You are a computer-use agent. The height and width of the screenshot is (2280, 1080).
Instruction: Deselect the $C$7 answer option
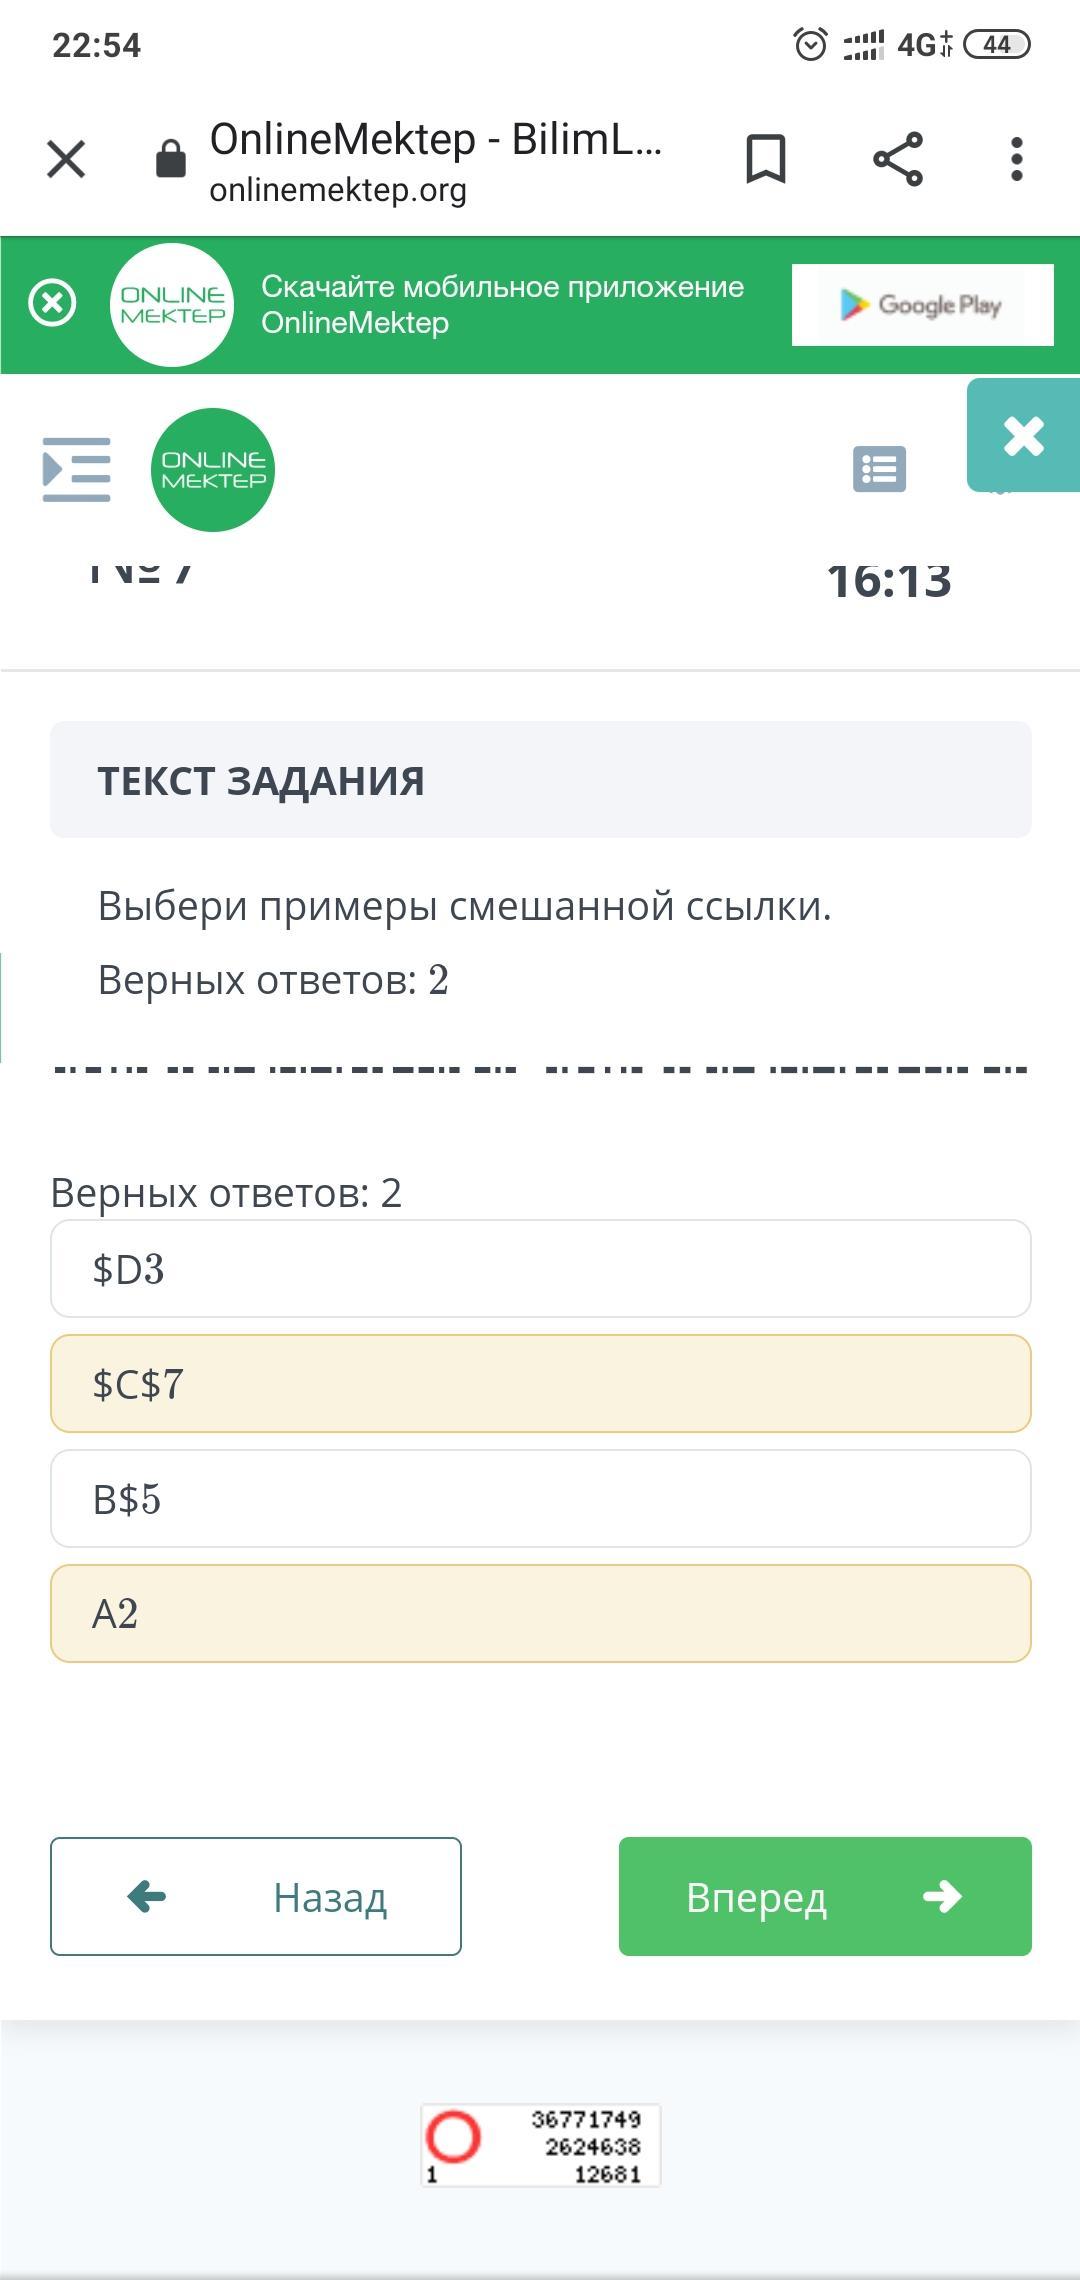(x=540, y=1384)
